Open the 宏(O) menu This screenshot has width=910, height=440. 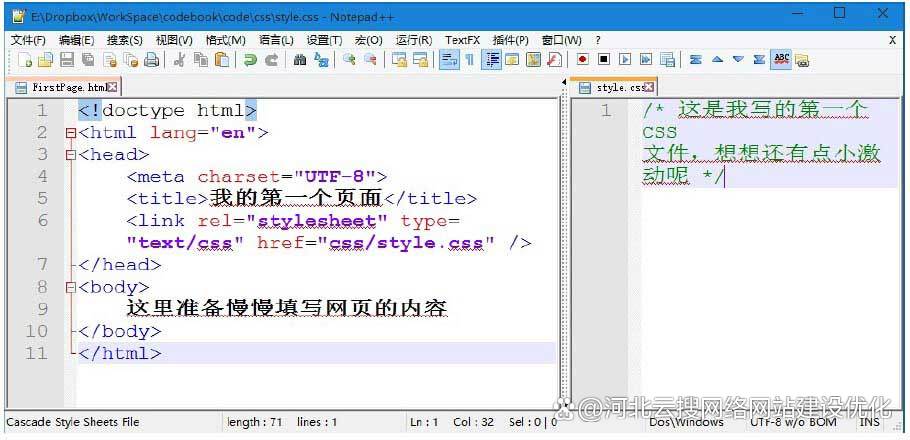coord(369,40)
